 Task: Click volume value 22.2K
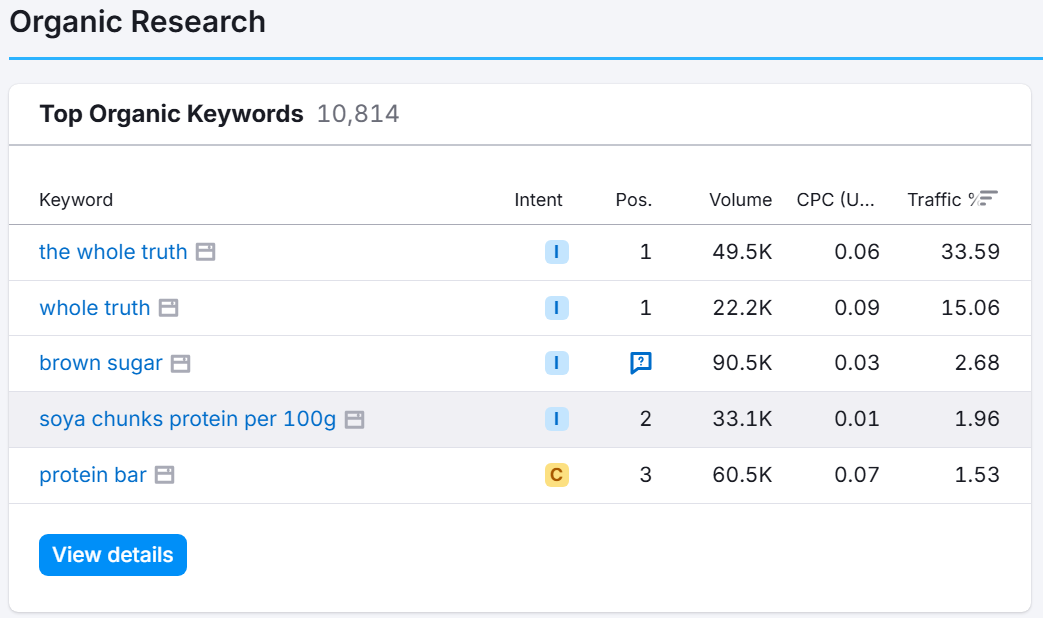[x=742, y=308]
